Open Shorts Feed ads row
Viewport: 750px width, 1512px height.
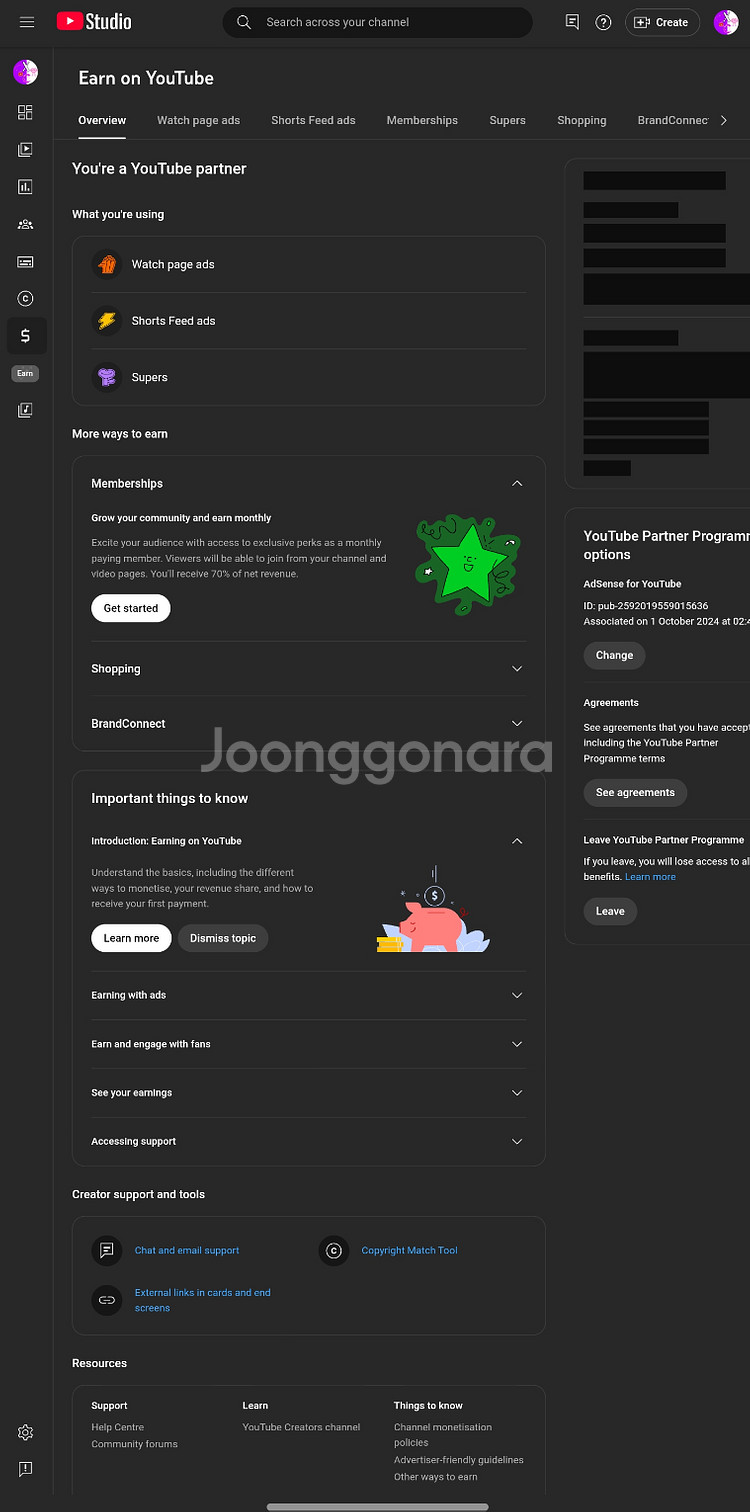tap(309, 321)
